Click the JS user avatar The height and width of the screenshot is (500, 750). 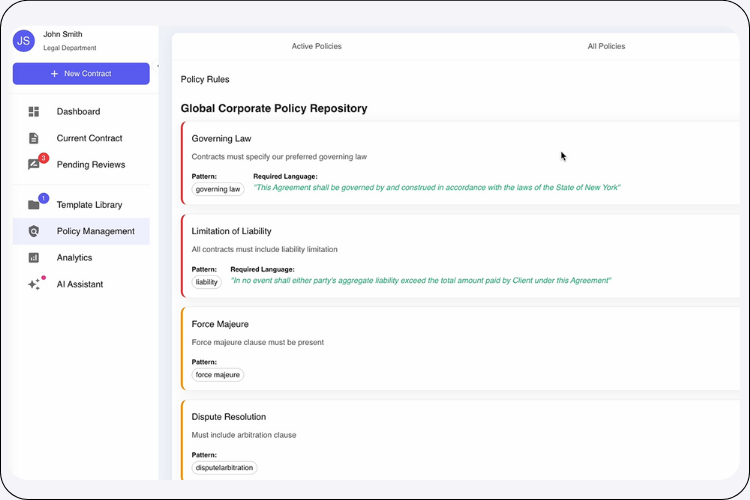point(24,40)
